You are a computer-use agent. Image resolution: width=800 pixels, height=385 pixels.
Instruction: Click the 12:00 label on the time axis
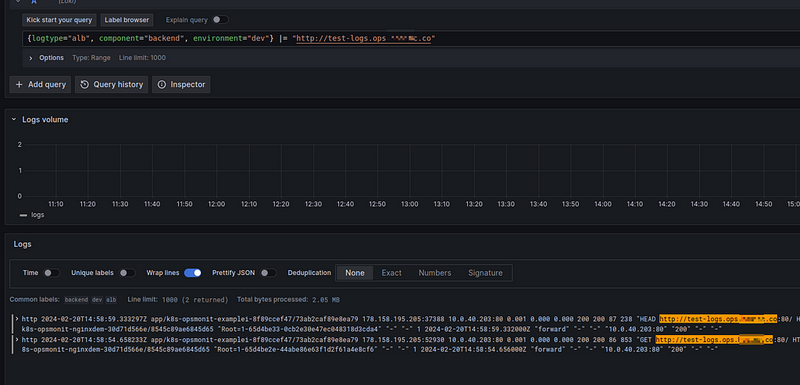click(216, 204)
